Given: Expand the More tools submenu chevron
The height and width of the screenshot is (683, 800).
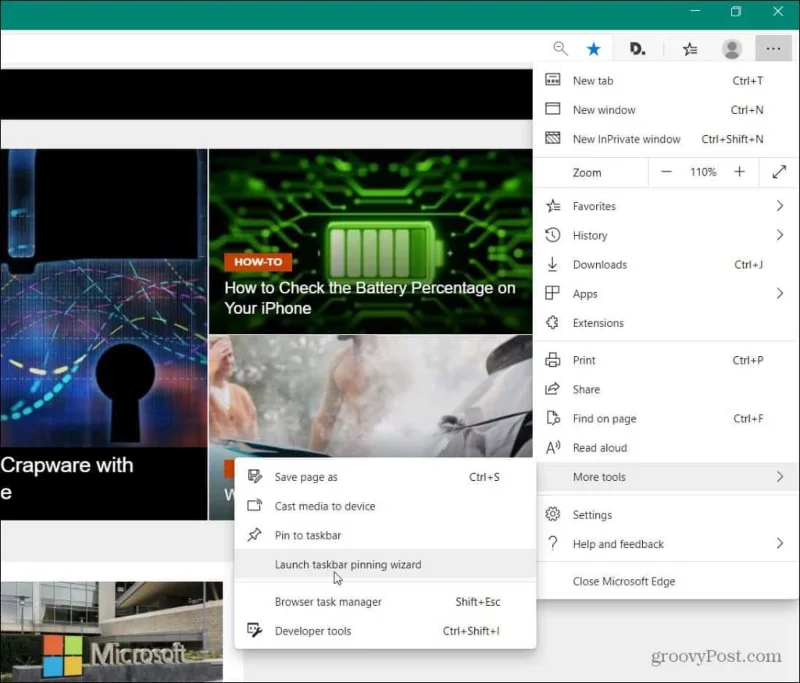Looking at the screenshot, I should [780, 476].
